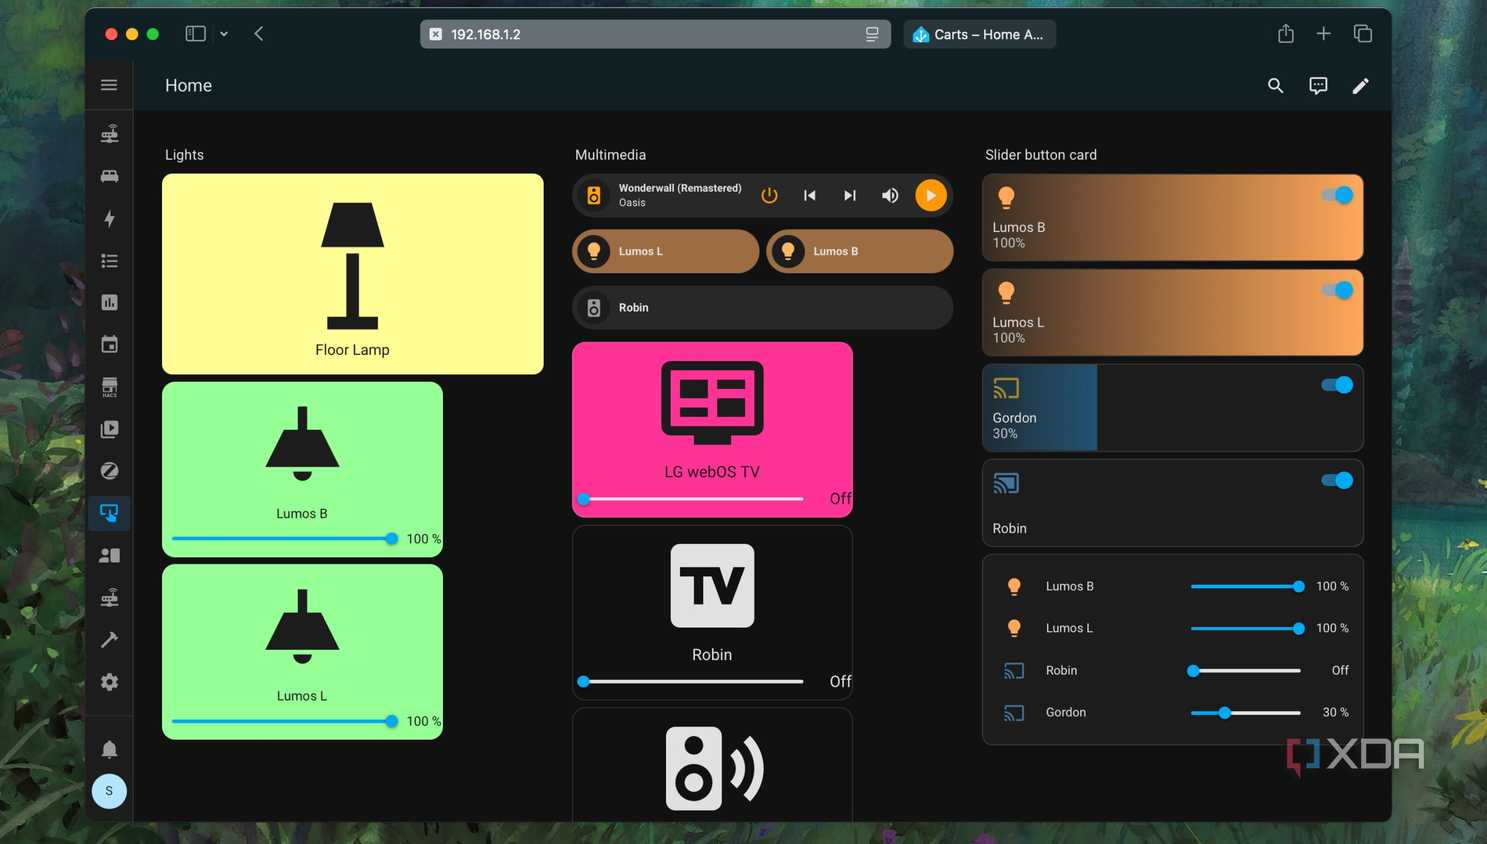Open HACS in the sidebar

click(x=109, y=387)
